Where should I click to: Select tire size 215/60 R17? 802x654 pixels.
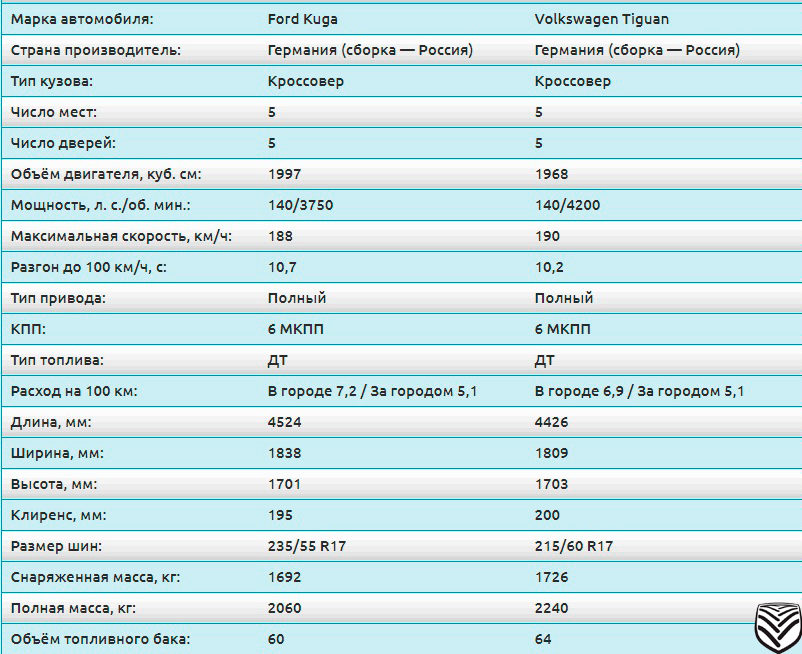(574, 547)
